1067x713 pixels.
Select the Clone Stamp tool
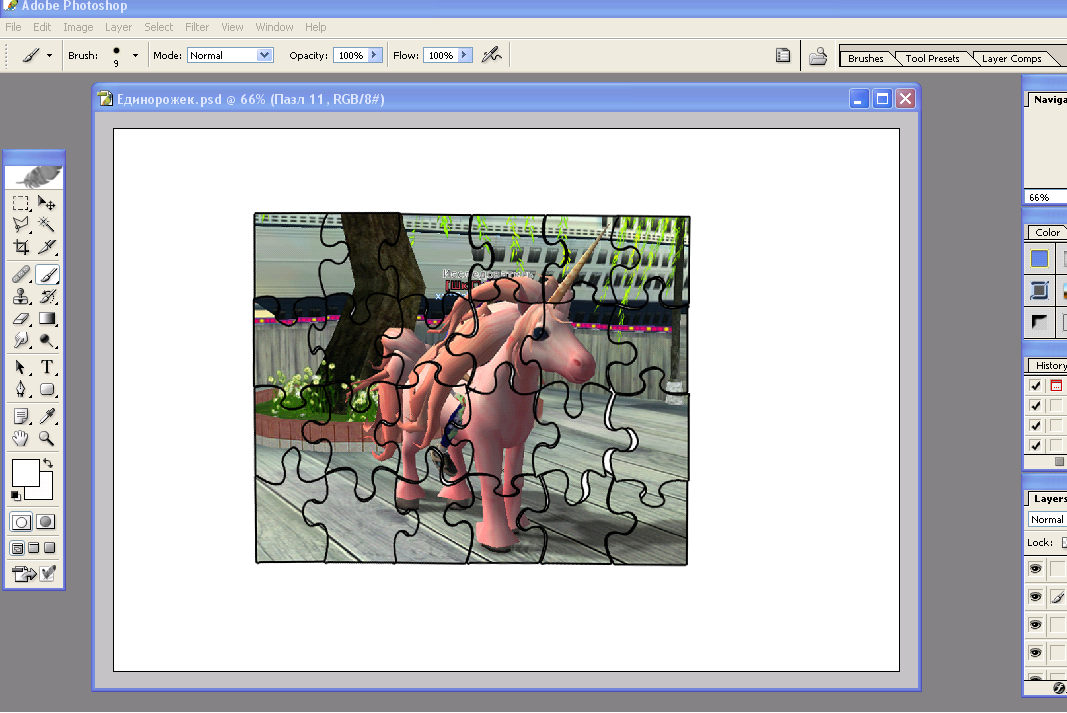(21, 296)
